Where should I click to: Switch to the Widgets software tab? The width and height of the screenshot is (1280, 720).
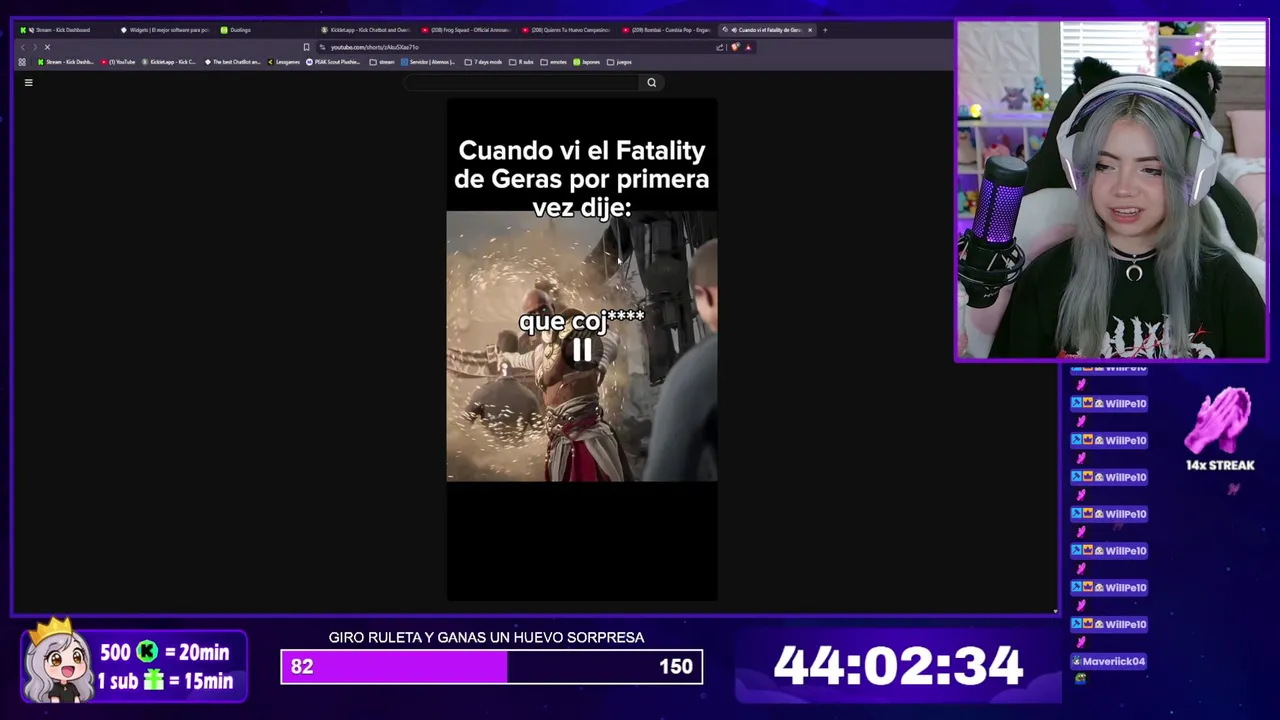(165, 30)
